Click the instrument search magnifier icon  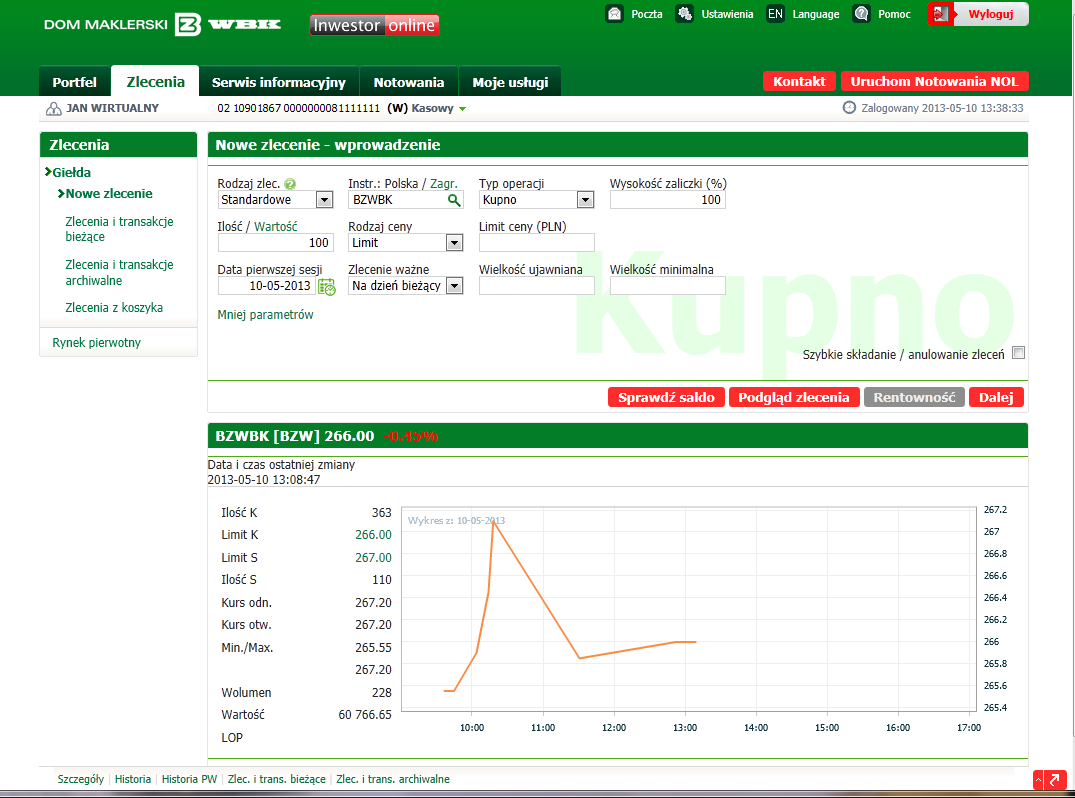(x=454, y=200)
